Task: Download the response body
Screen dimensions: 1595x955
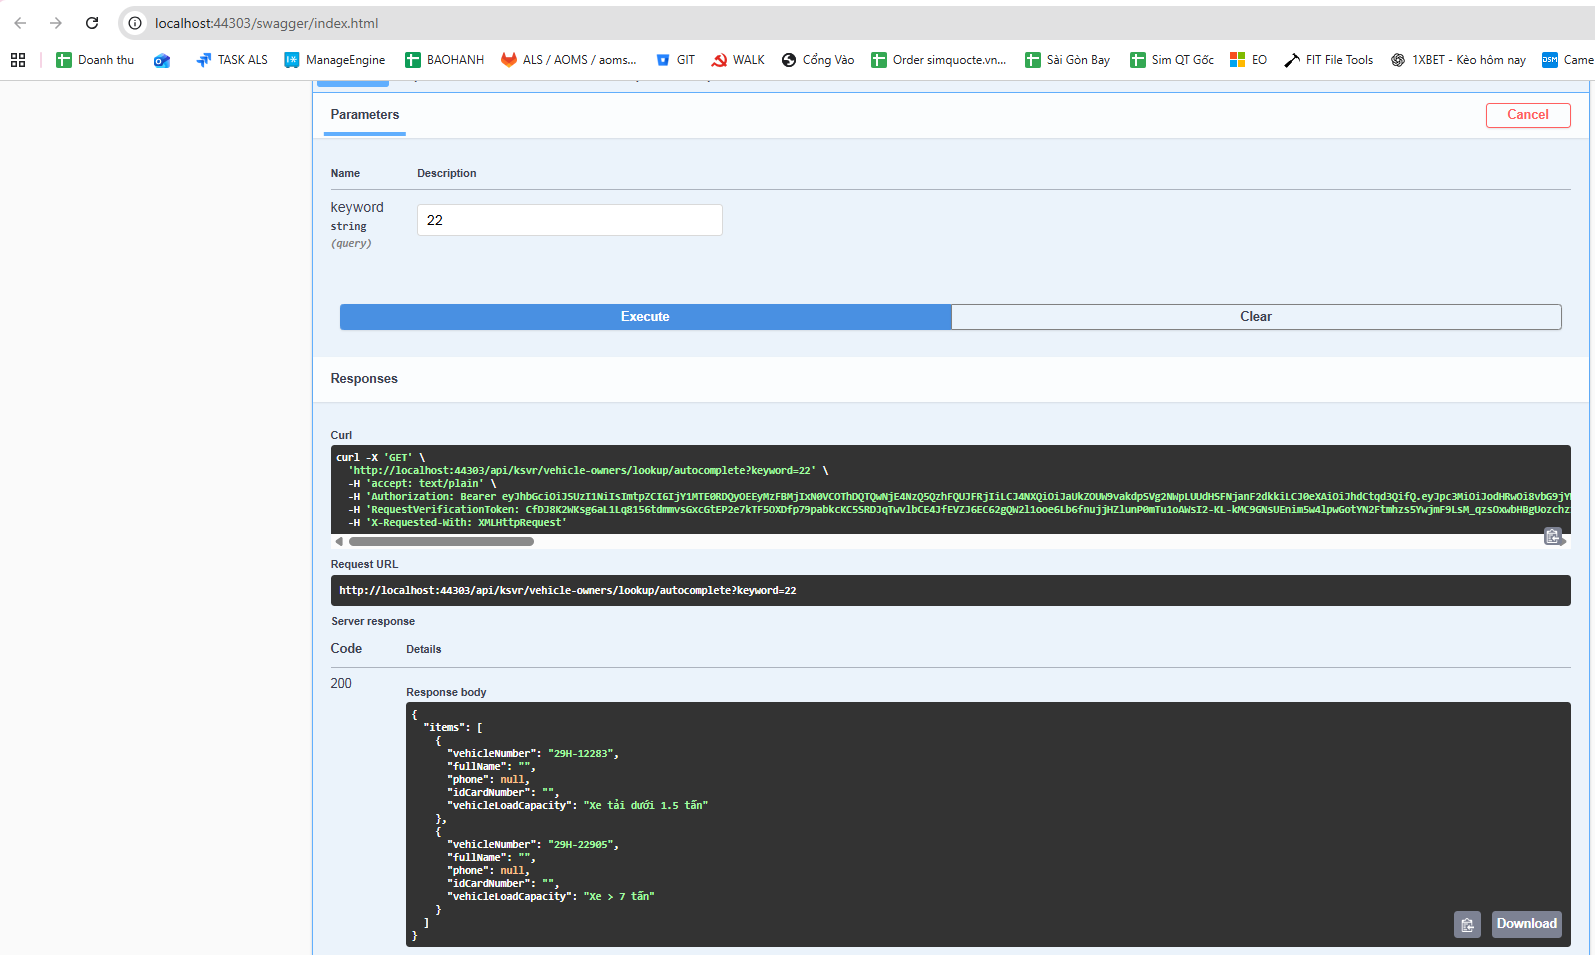Action: tap(1526, 924)
